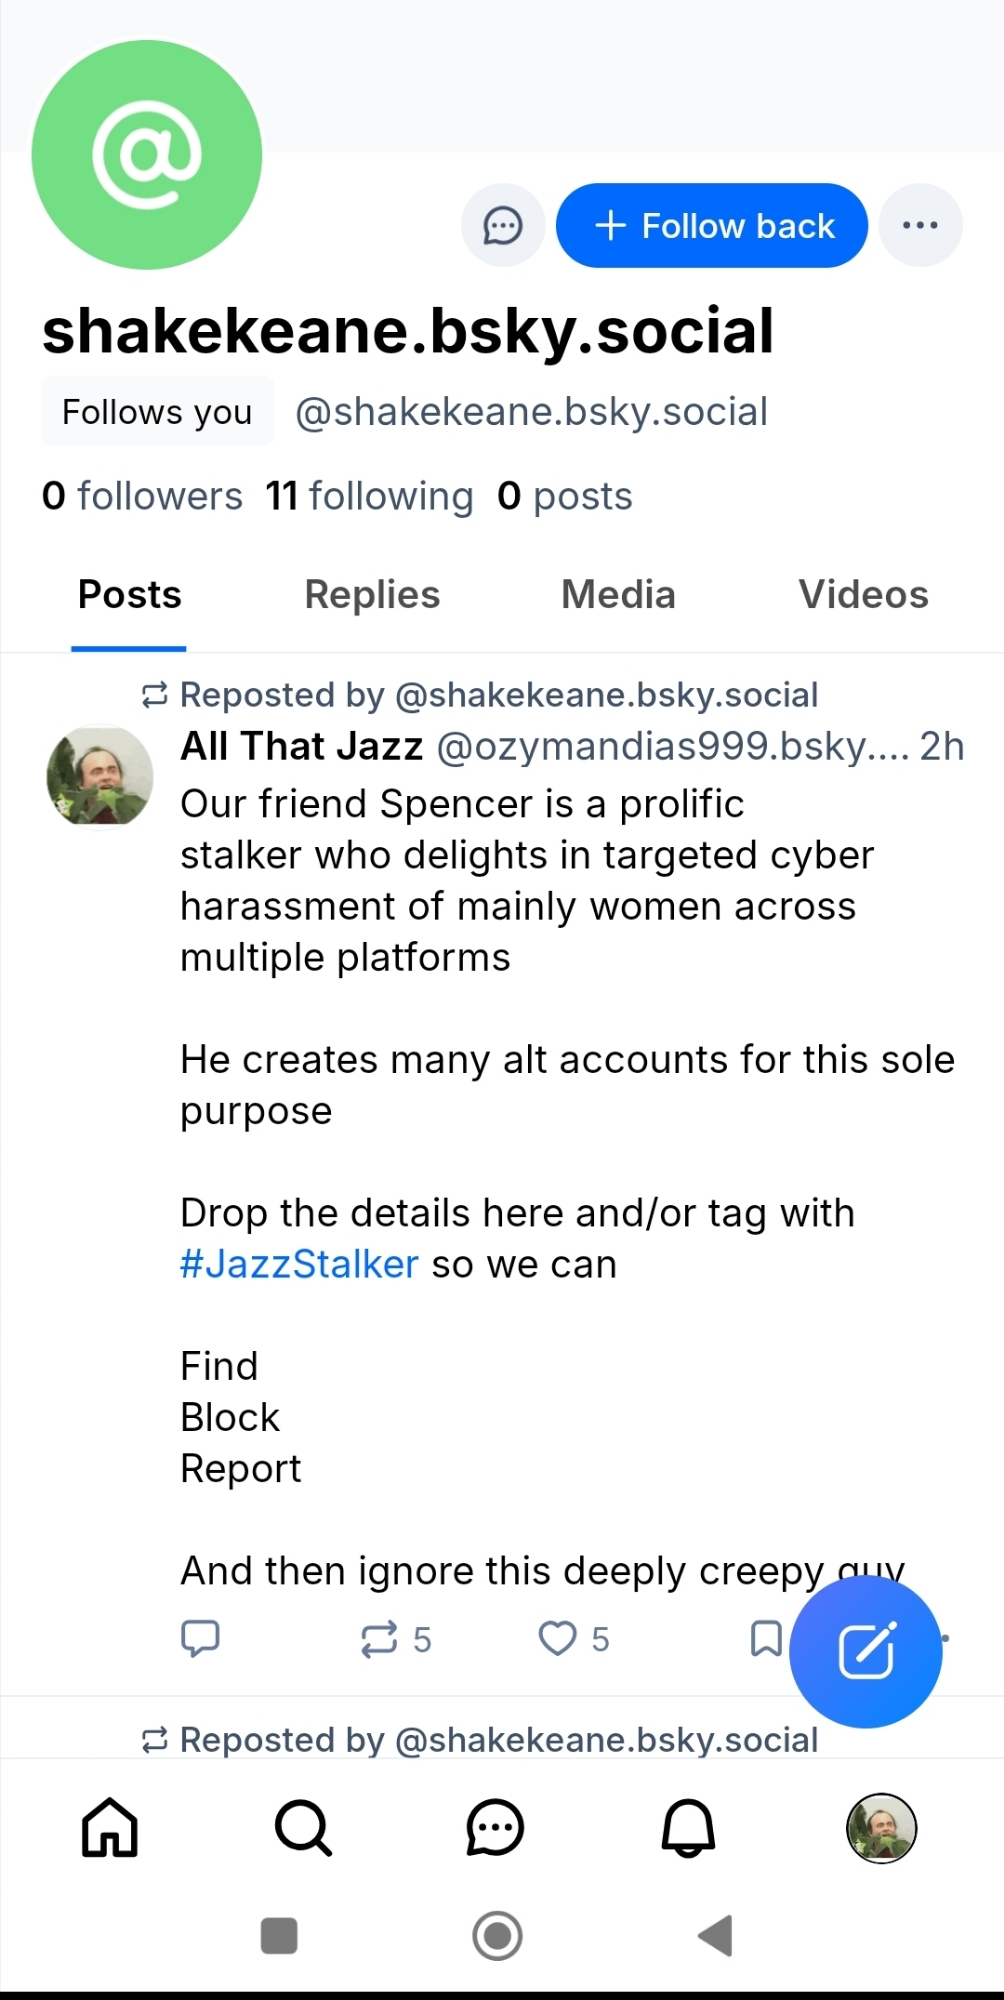The width and height of the screenshot is (1004, 2000).
Task: Open the three-dot profile options menu
Action: click(x=920, y=226)
